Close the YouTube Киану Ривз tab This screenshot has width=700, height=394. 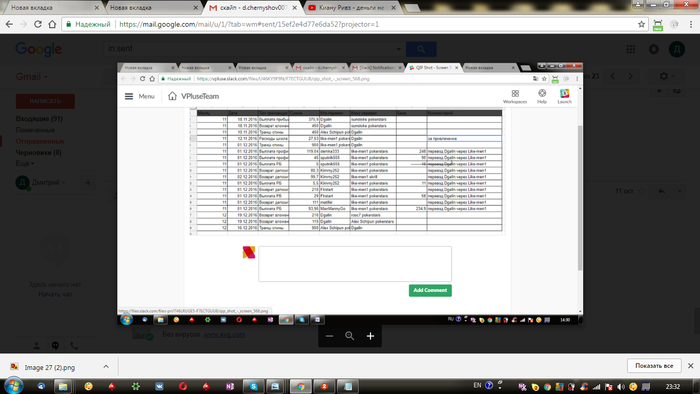pyautogui.click(x=393, y=8)
